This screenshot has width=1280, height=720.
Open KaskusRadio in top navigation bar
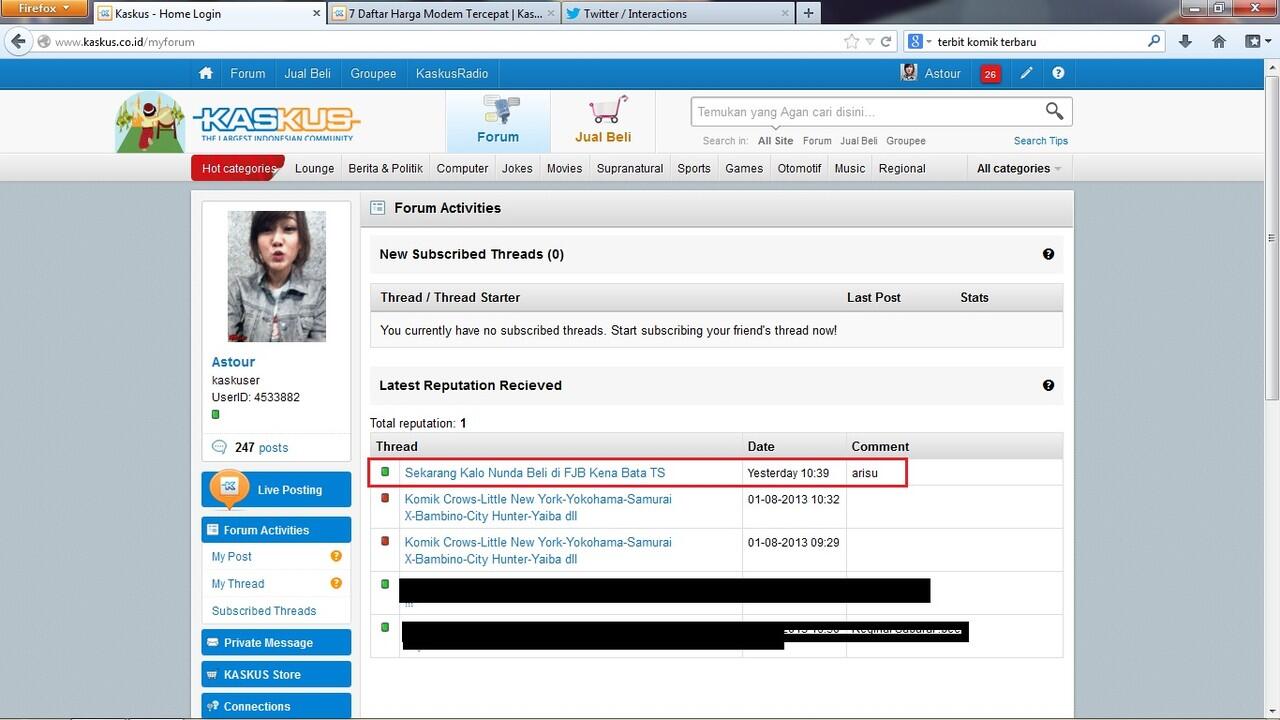(452, 73)
